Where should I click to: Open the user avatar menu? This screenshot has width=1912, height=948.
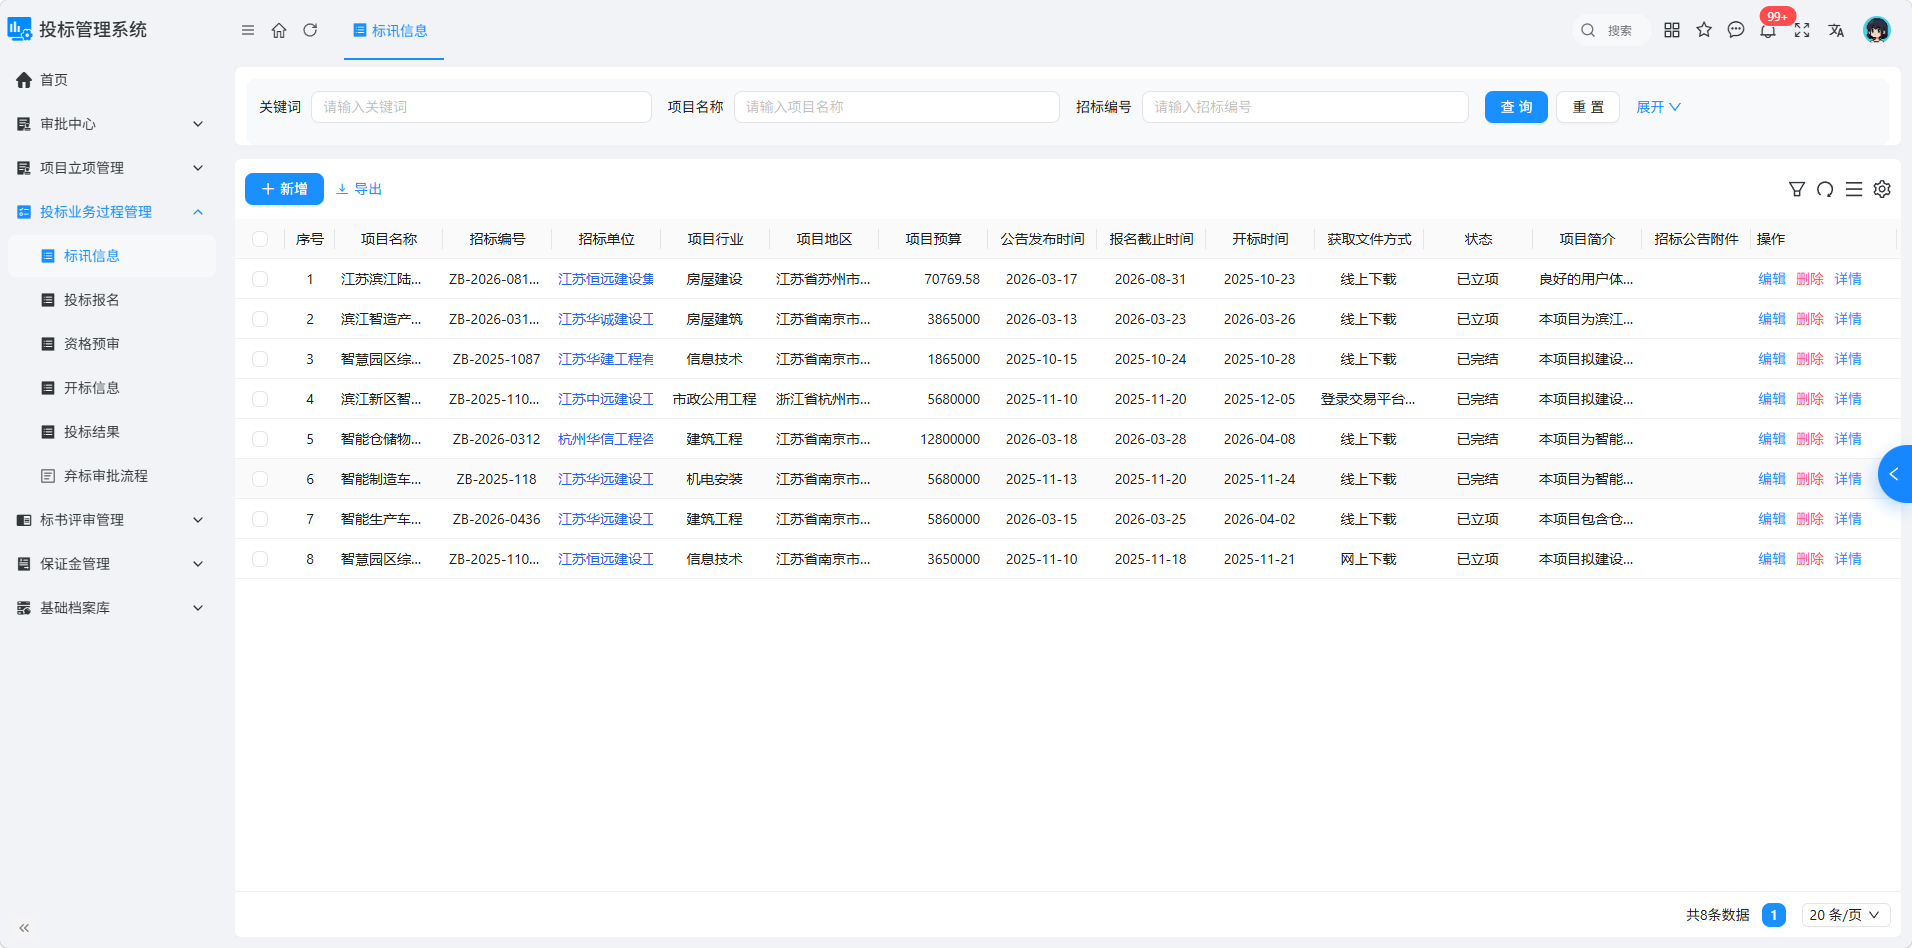pos(1877,30)
